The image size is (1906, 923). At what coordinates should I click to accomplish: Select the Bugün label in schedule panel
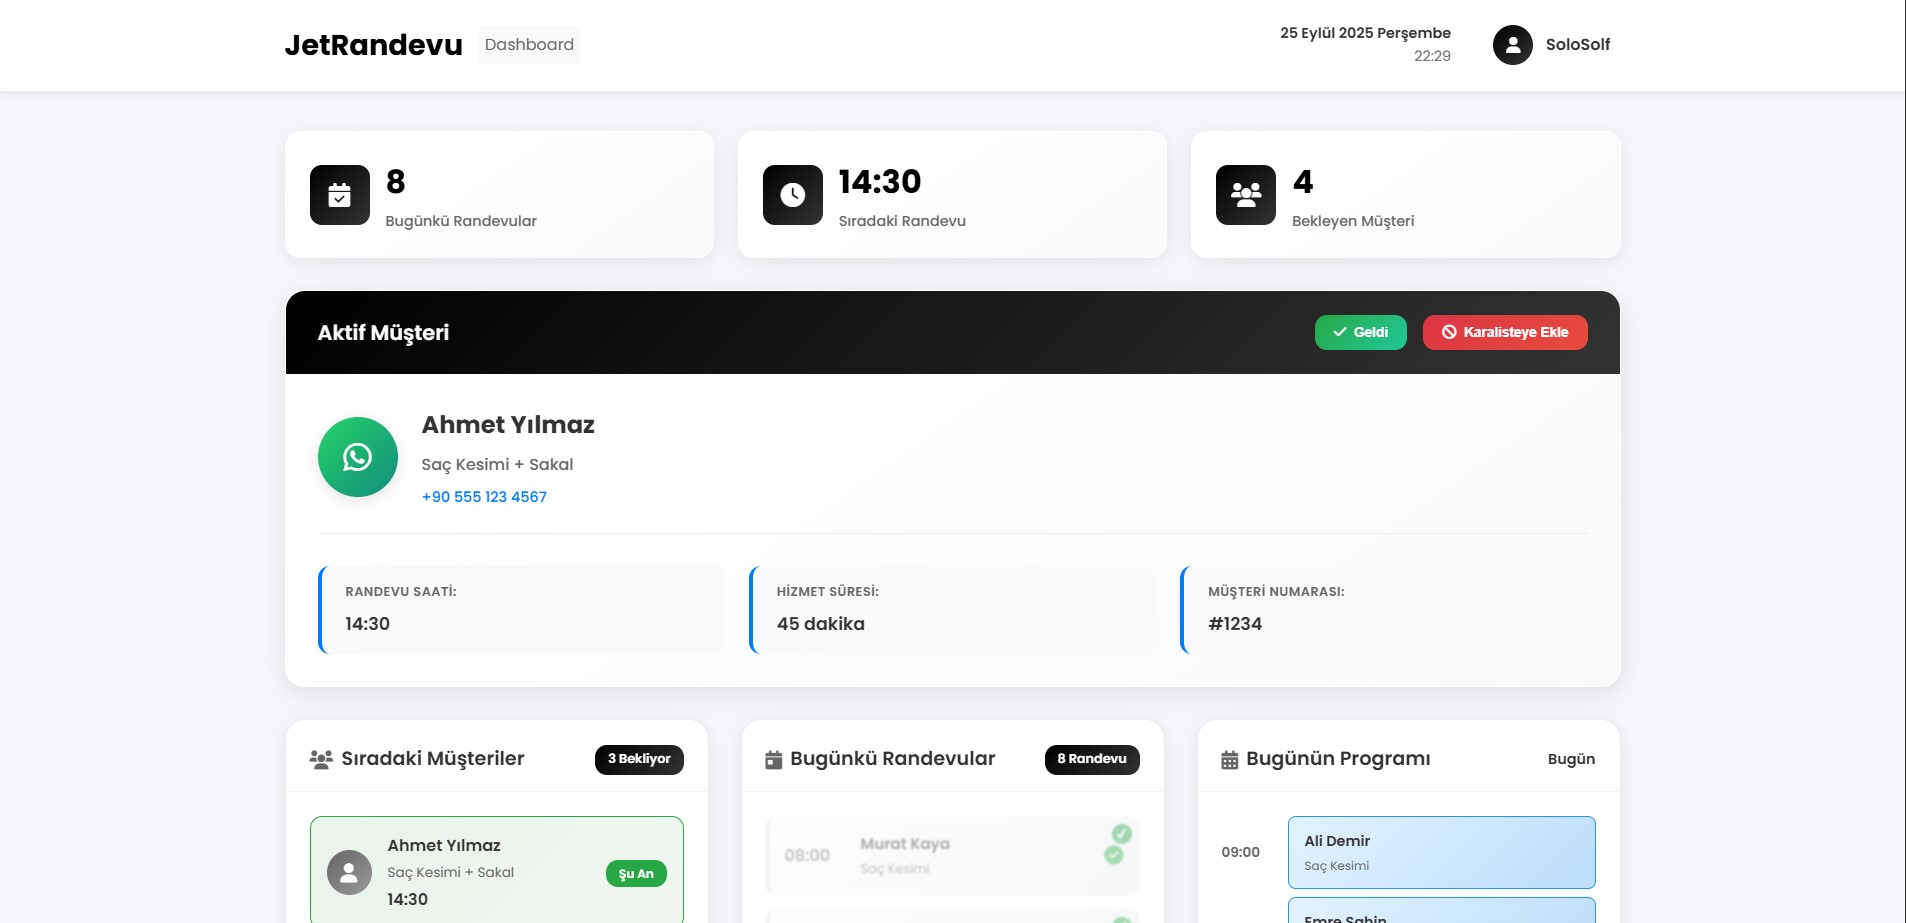[x=1570, y=759]
